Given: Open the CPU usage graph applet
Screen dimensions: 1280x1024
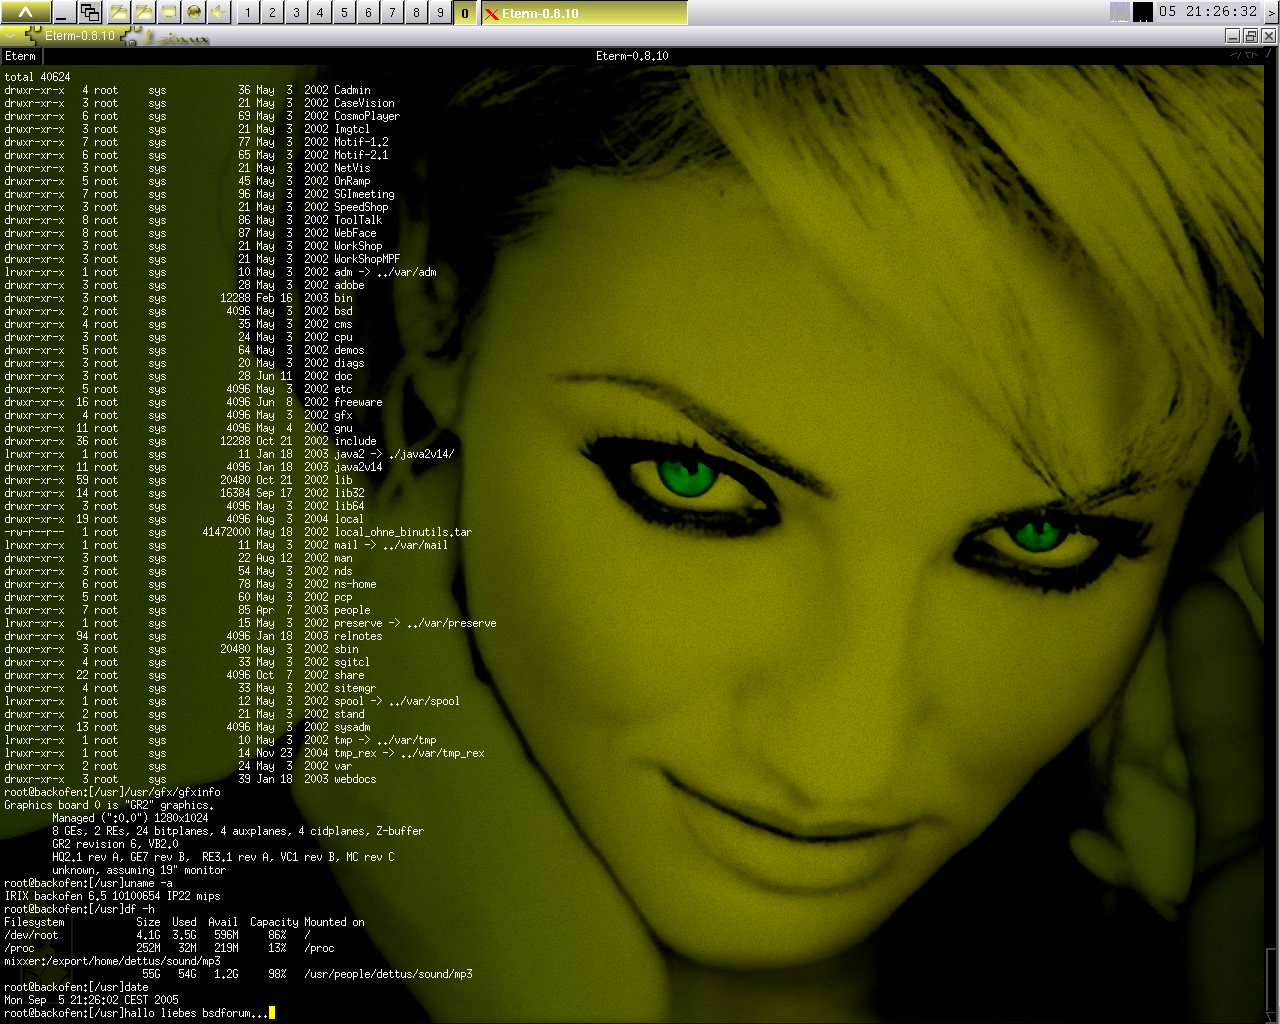Looking at the screenshot, I should pyautogui.click(x=1120, y=12).
